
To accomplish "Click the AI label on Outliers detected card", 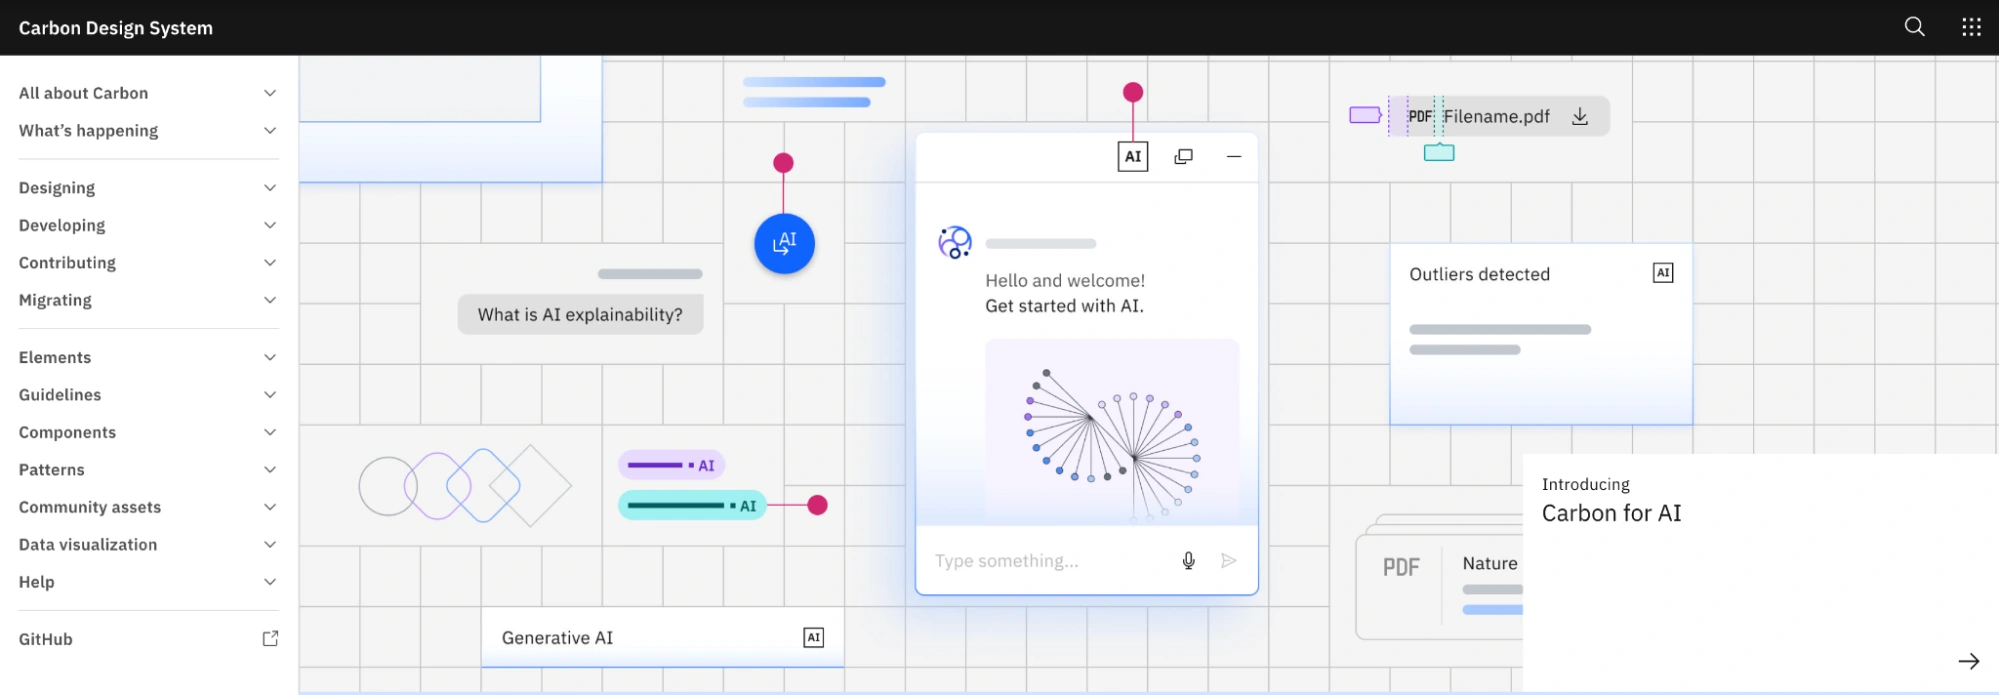I will [x=1663, y=273].
